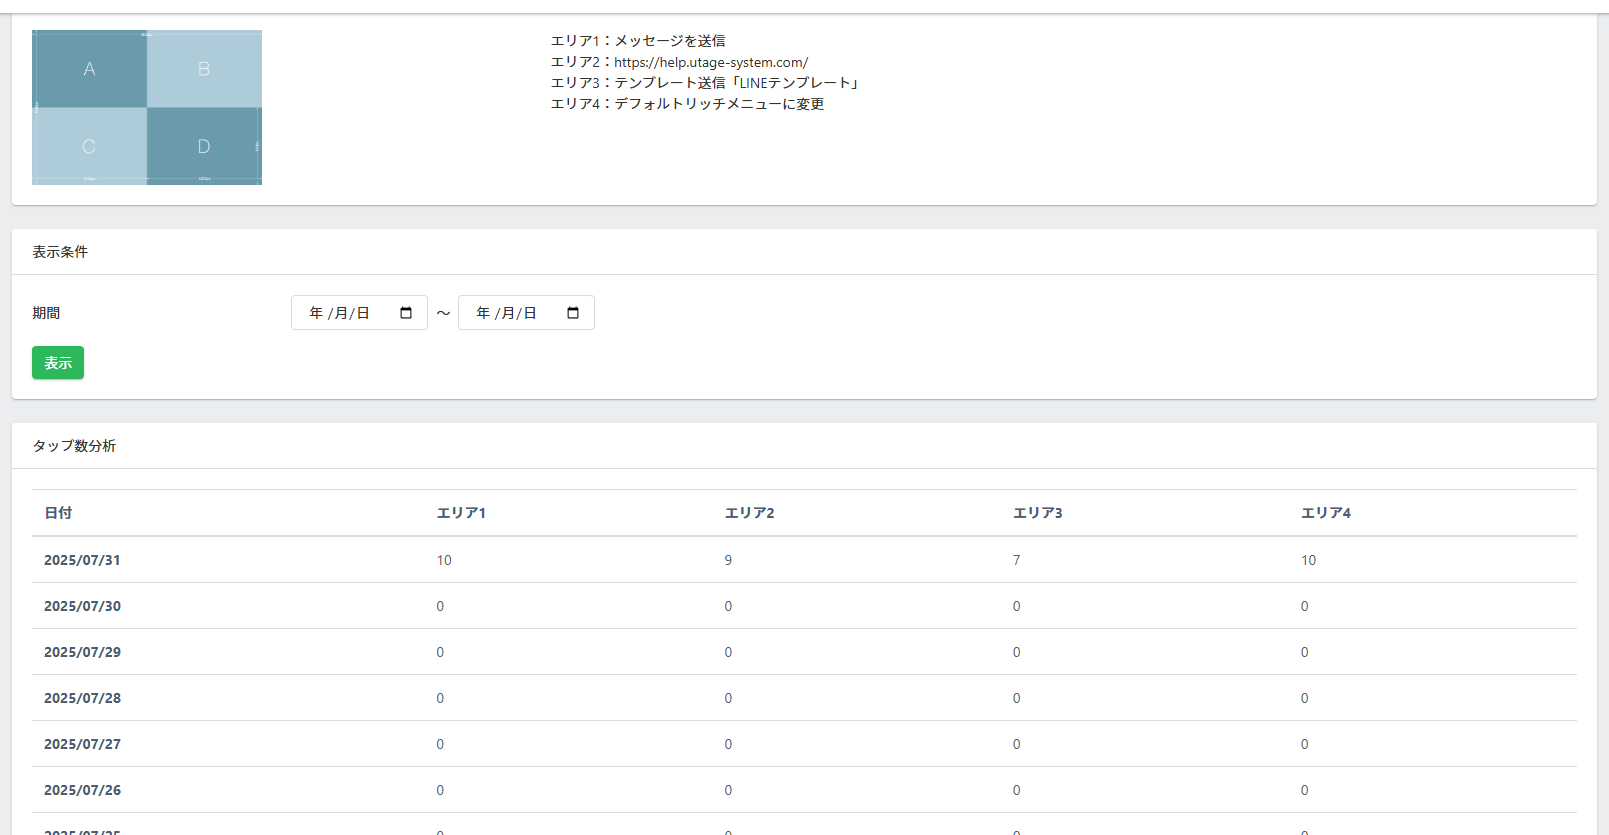Click エリア1 value 0 for 2025/07/30
1609x835 pixels.
click(440, 606)
